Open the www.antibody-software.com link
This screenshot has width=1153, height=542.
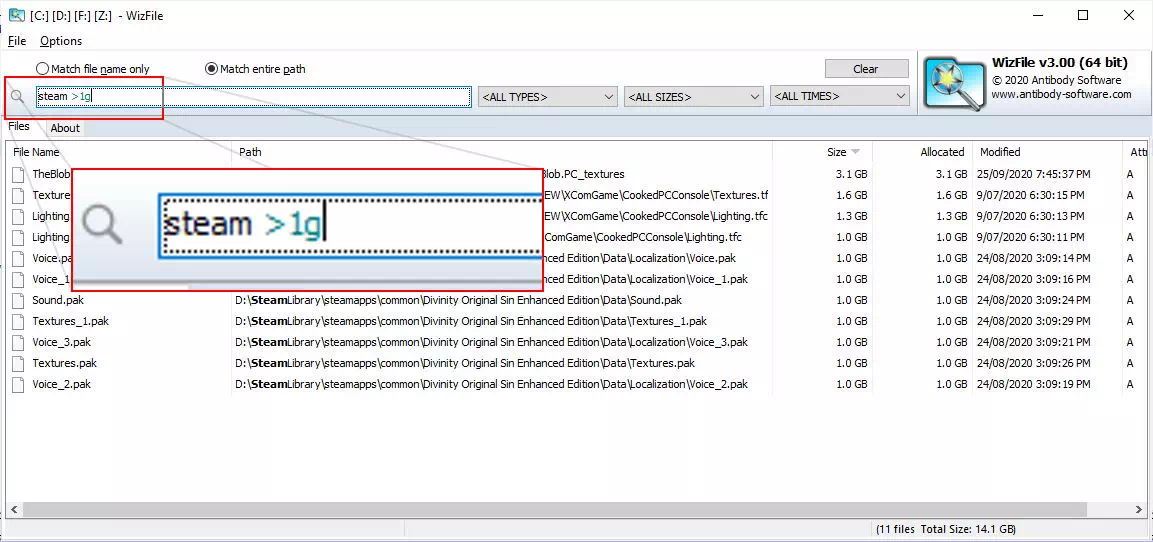(1061, 94)
